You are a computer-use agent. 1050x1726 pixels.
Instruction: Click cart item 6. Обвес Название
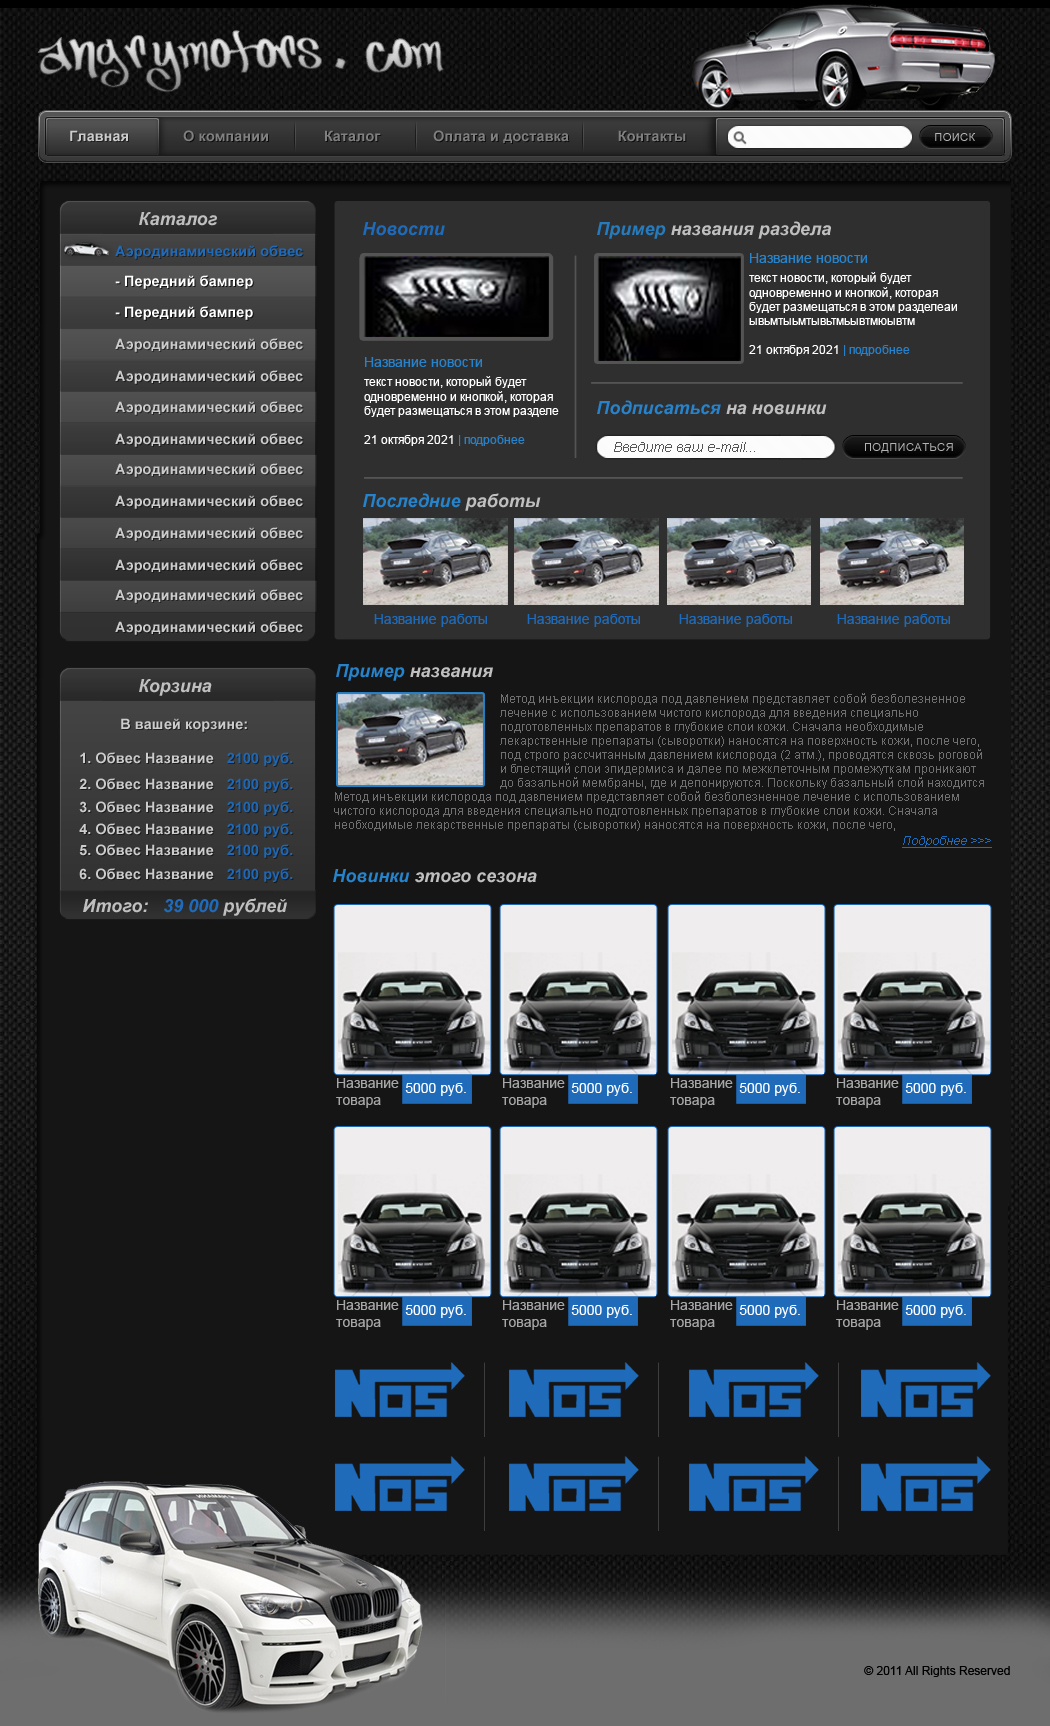pyautogui.click(x=146, y=874)
